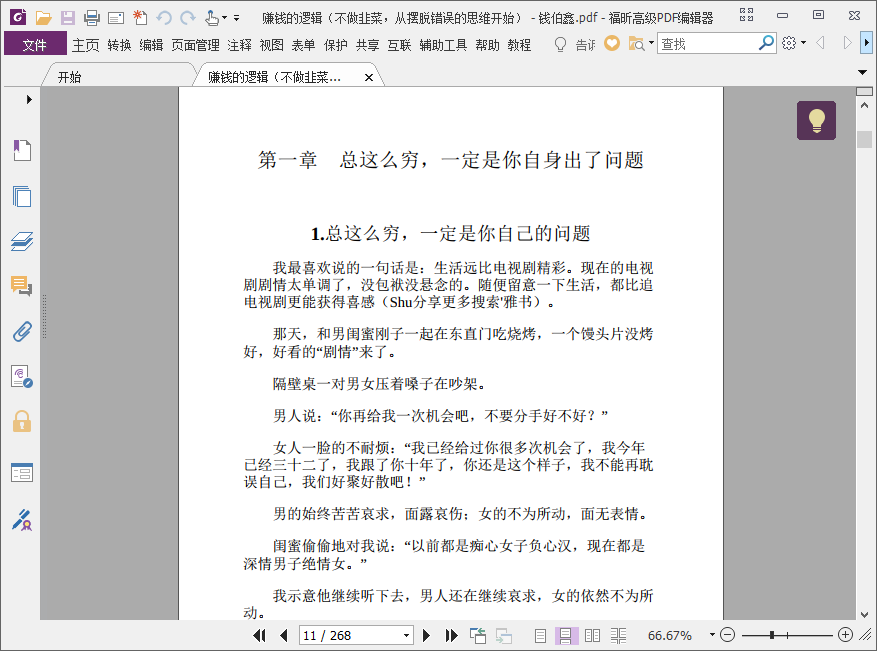Click the orange heart favorite icon
The image size is (877, 651).
612,43
